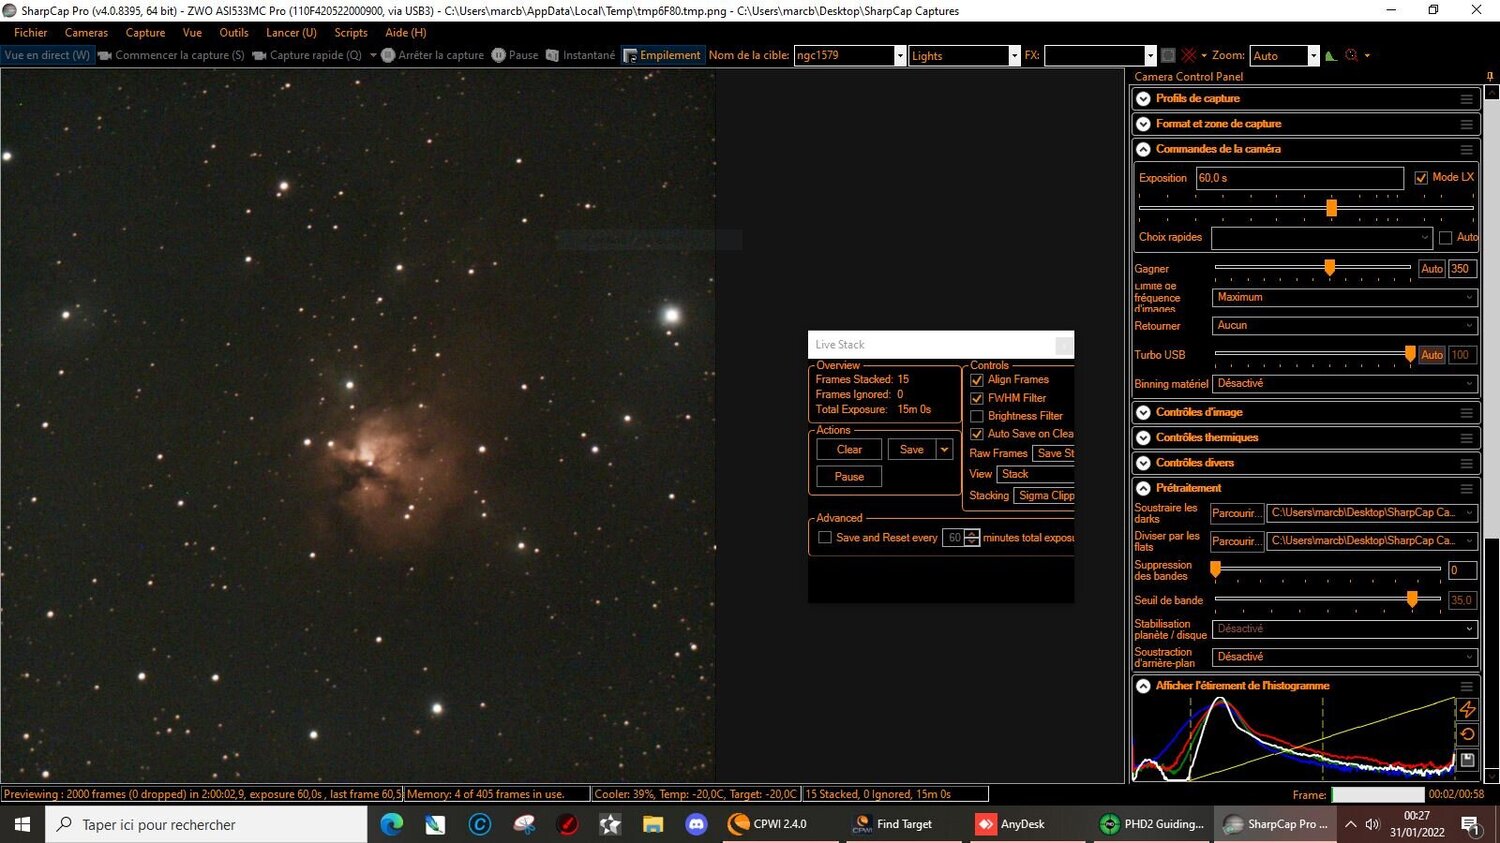Click the red focus assist icon on toolbar
Image resolution: width=1500 pixels, height=843 pixels.
1349,55
